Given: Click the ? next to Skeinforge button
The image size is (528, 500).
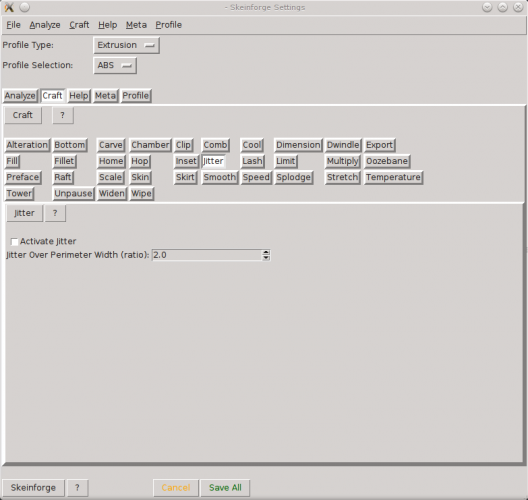Looking at the screenshot, I should point(77,488).
